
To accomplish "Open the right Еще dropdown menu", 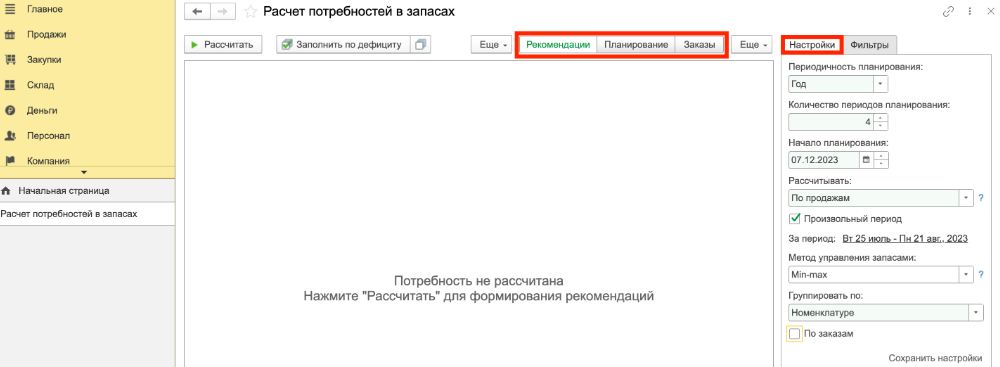I will coord(752,45).
